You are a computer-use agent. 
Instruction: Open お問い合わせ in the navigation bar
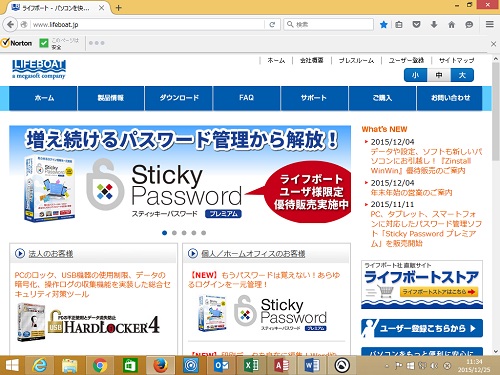click(450, 98)
